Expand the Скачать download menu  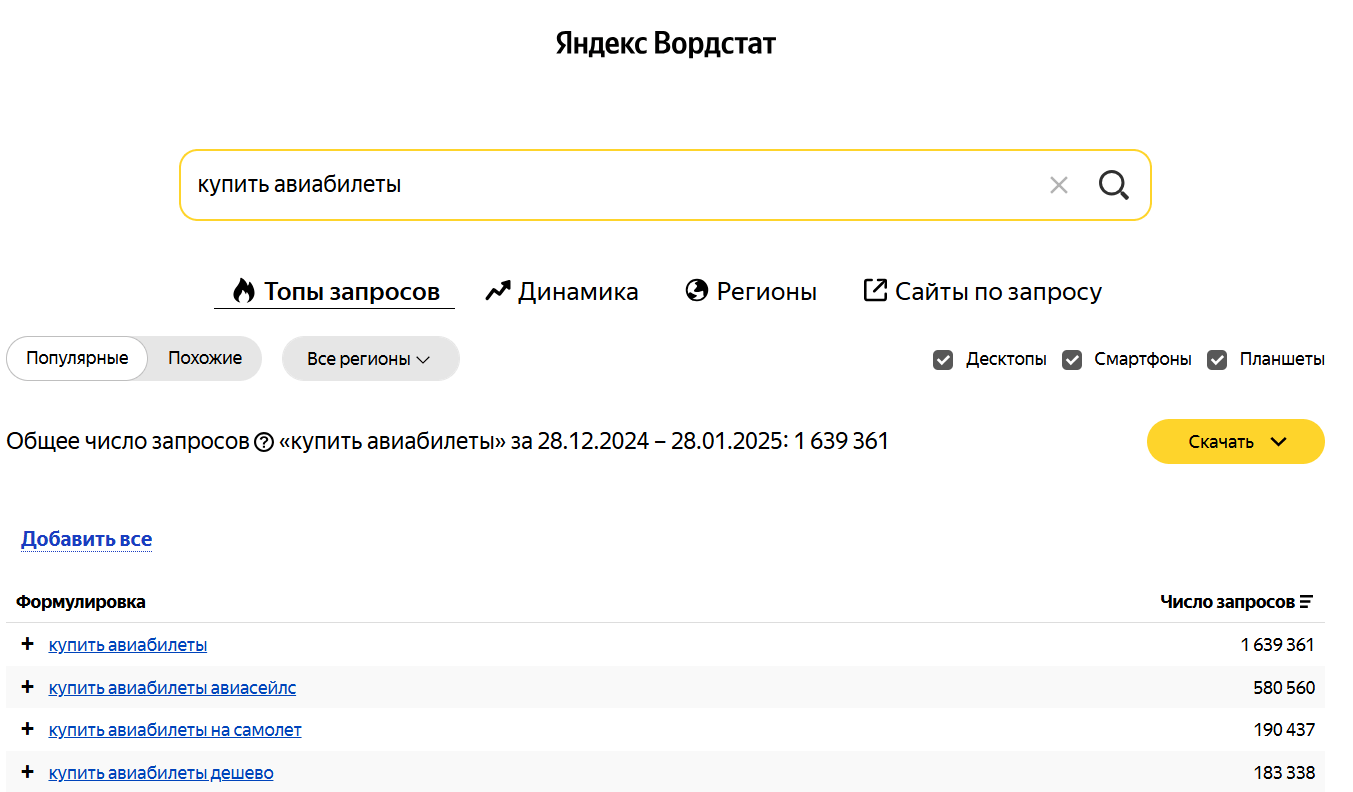(x=1235, y=442)
